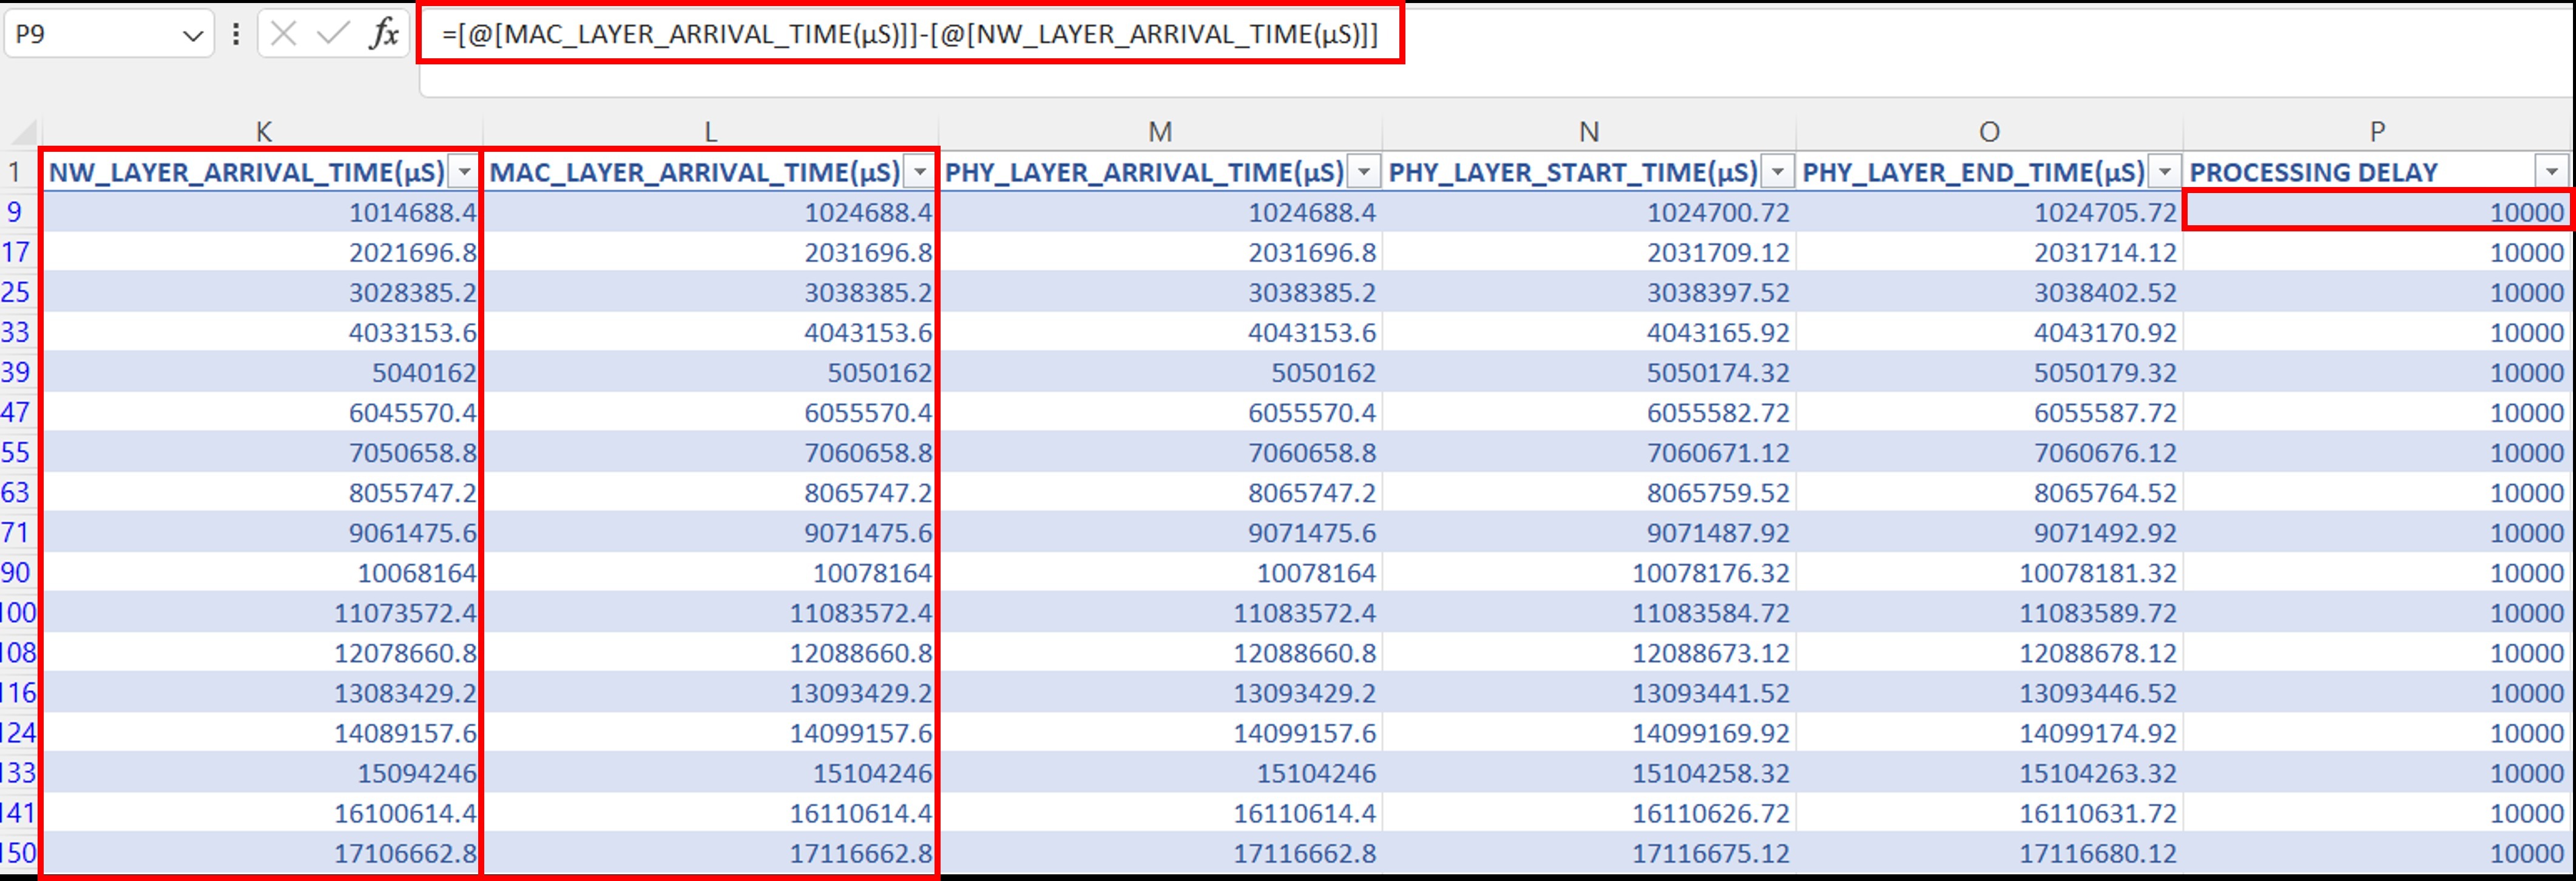2576x881 pixels.
Task: Click cell with value 2031696.8 in column L
Action: (710, 252)
